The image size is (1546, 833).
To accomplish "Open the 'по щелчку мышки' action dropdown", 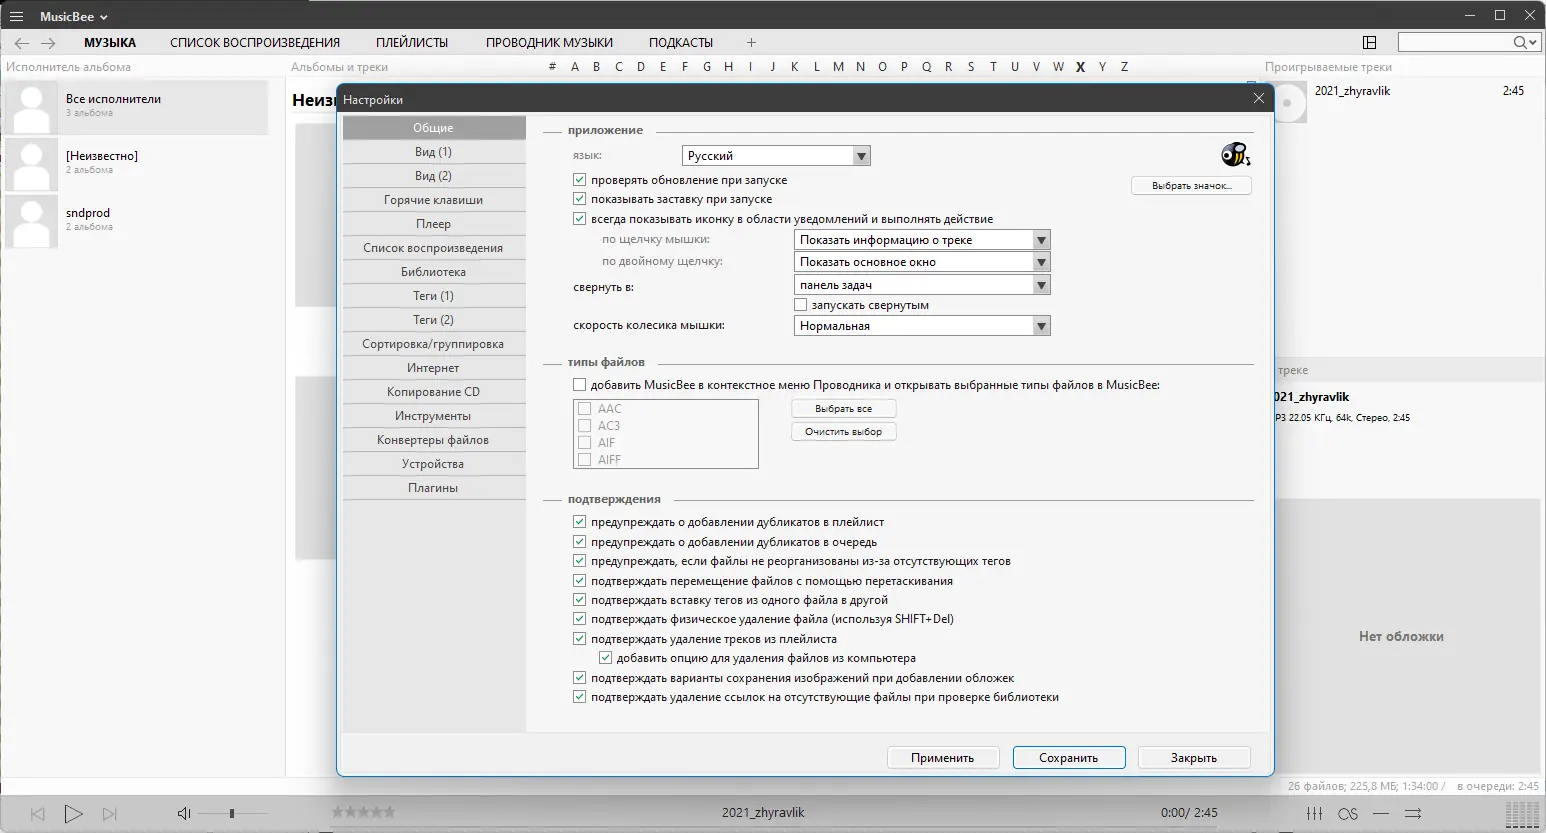I will pyautogui.click(x=922, y=240).
